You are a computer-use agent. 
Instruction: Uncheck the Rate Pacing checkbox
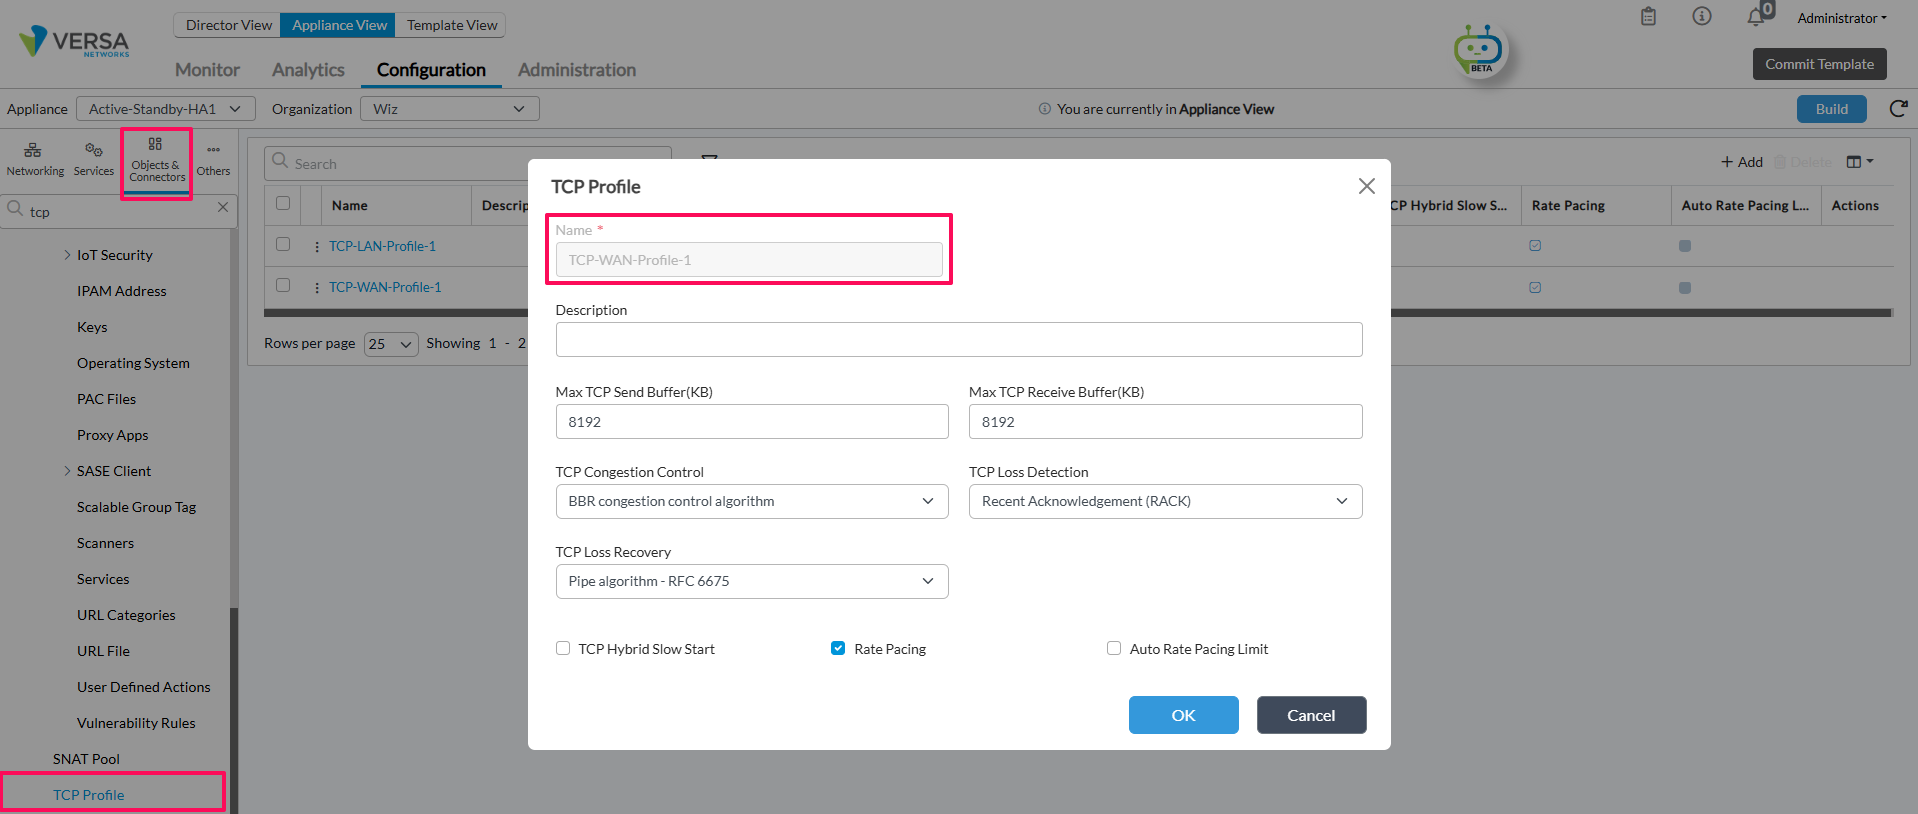[838, 648]
